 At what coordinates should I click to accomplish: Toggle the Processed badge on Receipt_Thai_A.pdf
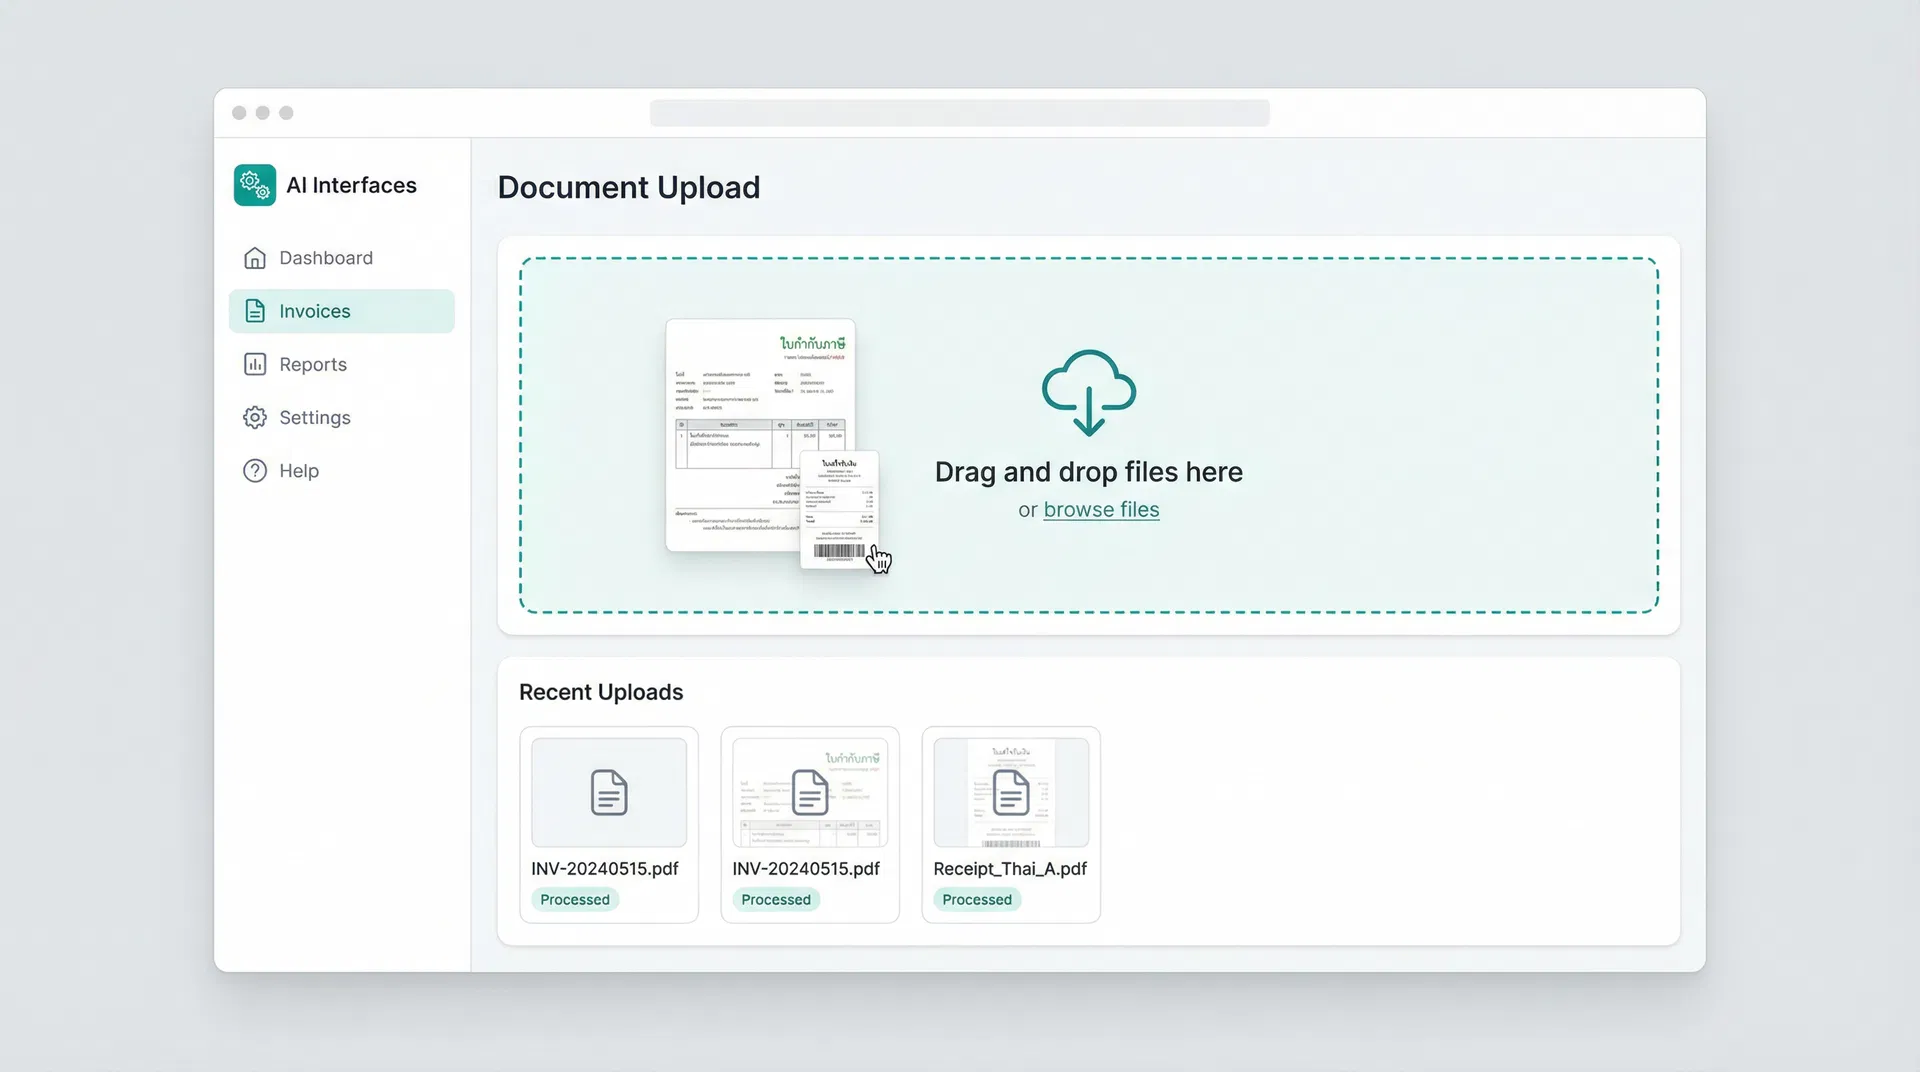pos(977,899)
